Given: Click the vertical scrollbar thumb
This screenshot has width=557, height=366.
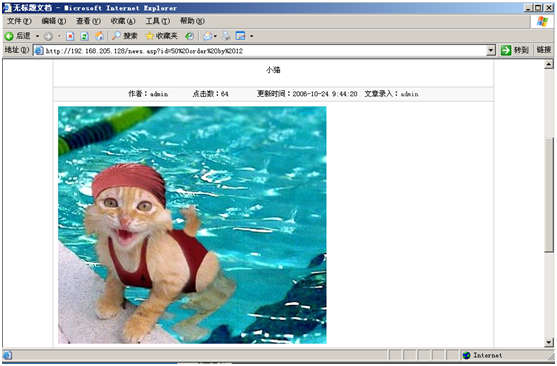Looking at the screenshot, I should 548,195.
